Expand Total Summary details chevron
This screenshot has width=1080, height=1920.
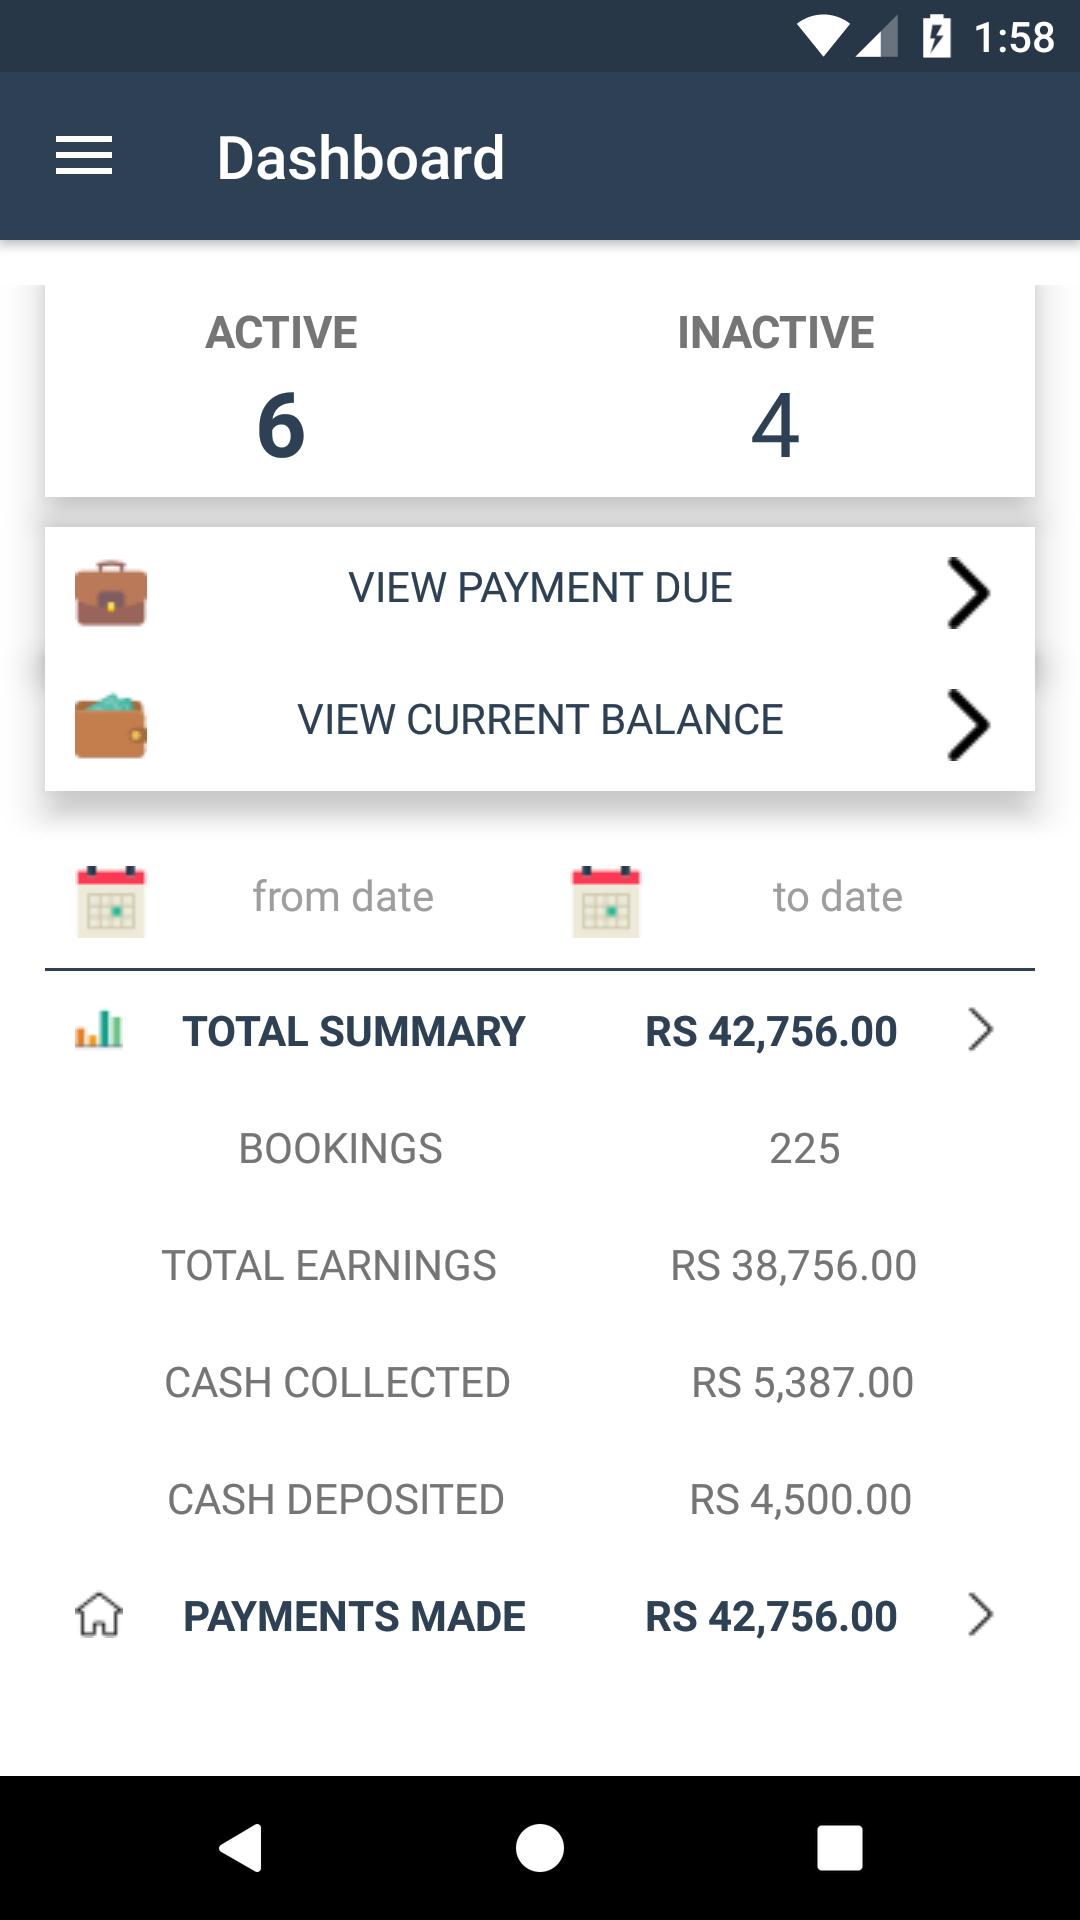[980, 1030]
